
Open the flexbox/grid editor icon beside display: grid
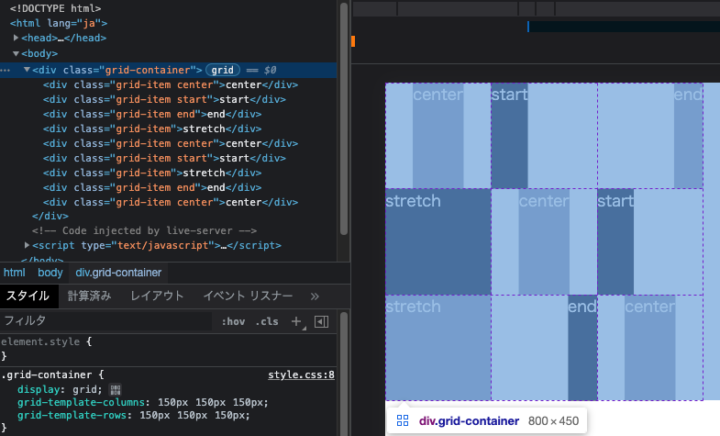click(115, 390)
